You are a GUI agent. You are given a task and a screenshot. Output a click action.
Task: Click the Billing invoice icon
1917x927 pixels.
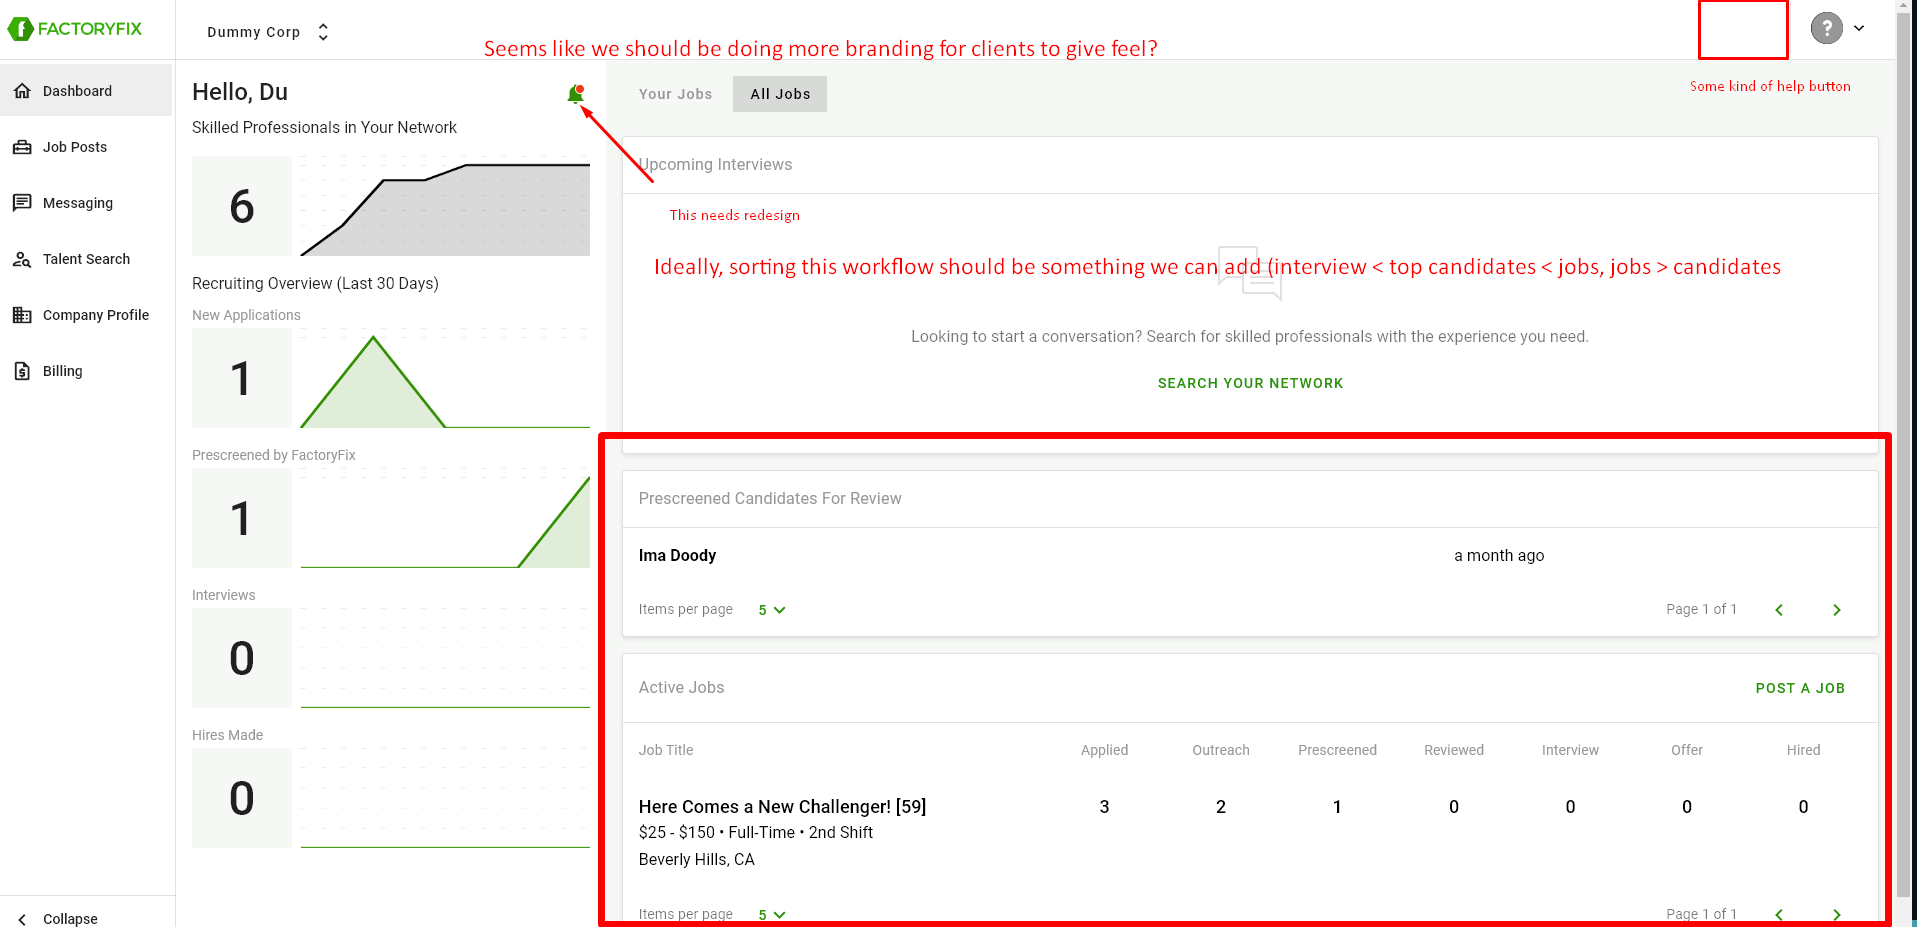[22, 371]
